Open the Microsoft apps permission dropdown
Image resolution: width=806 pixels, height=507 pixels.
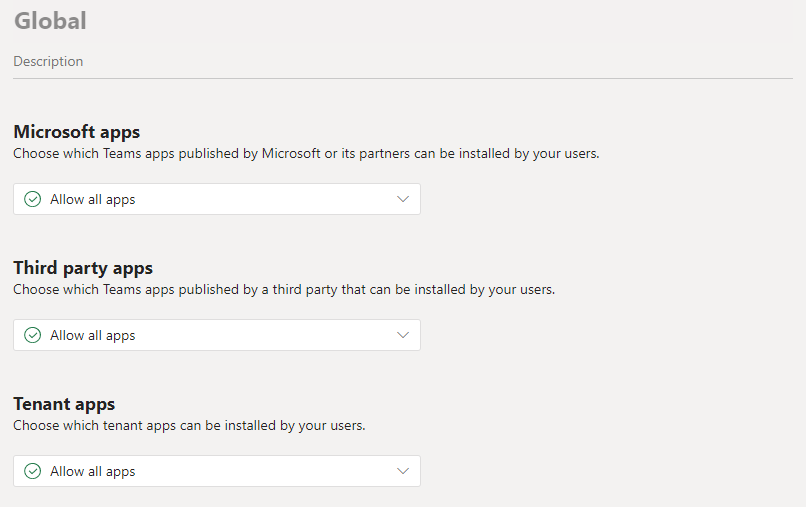[x=216, y=199]
